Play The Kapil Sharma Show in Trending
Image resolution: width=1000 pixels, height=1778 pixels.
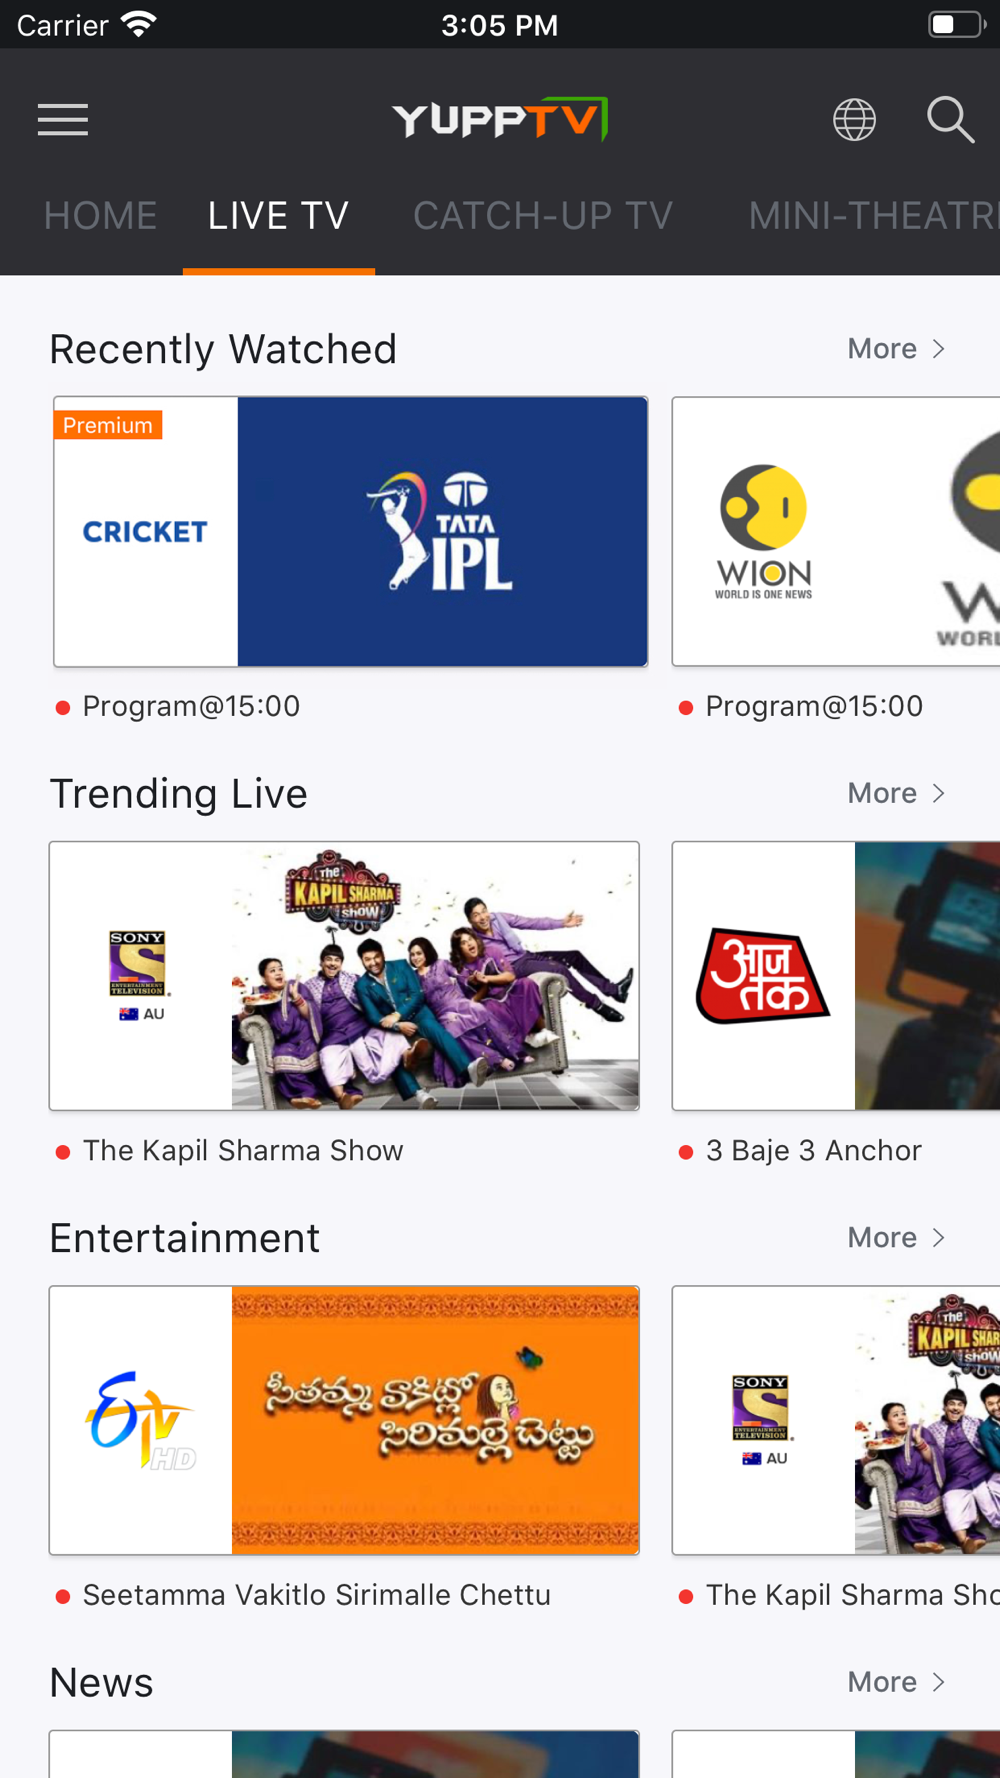point(435,976)
